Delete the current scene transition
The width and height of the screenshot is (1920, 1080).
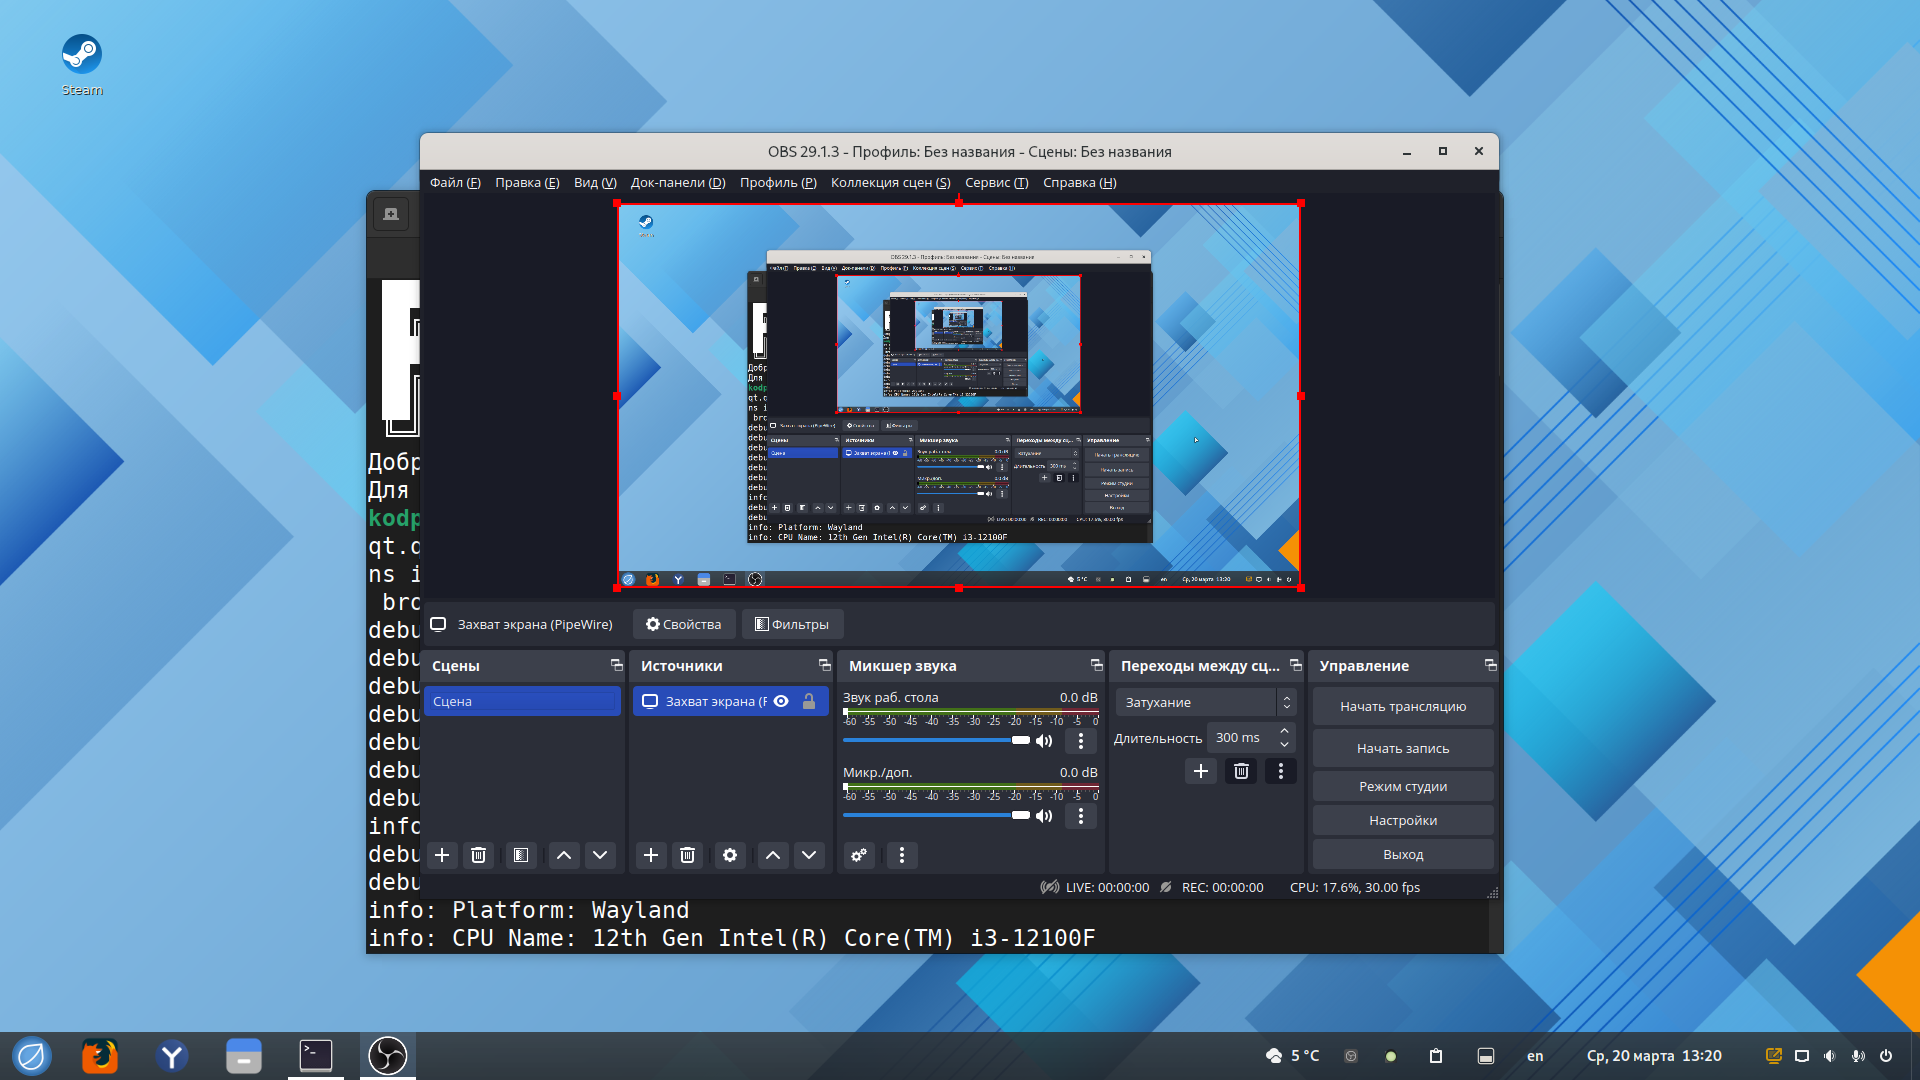1241,771
